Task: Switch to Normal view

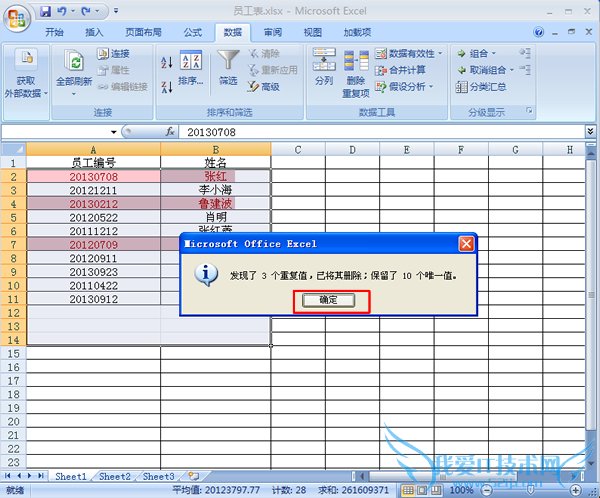Action: [408, 490]
